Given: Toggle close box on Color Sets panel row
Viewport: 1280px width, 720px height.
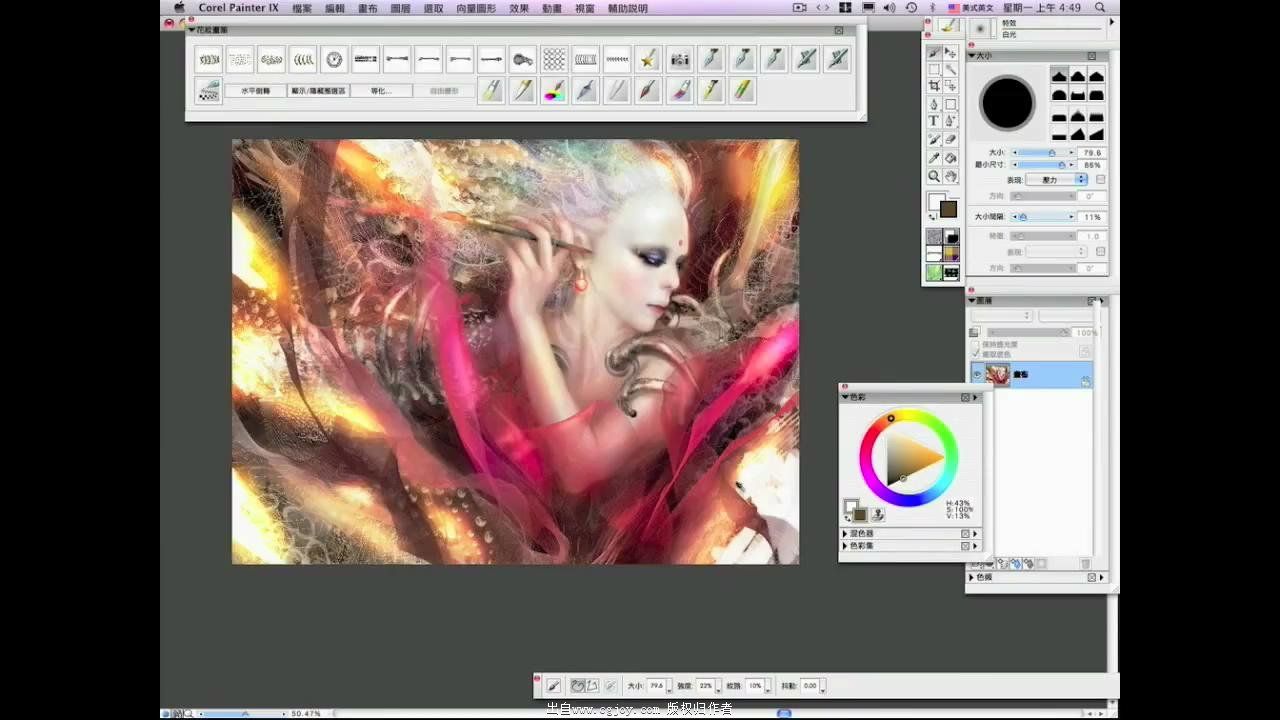Looking at the screenshot, I should coord(965,546).
